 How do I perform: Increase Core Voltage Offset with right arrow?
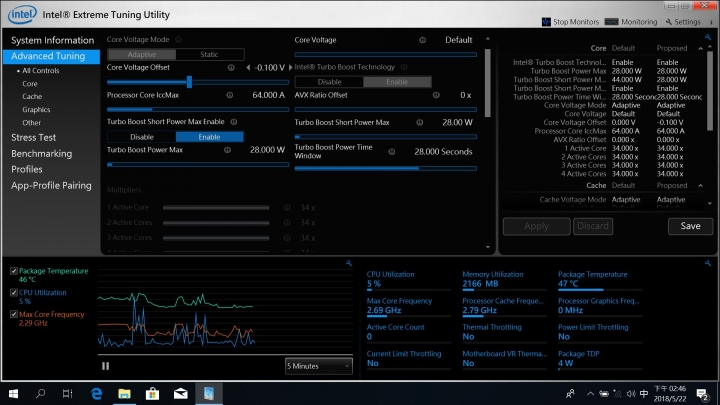pyautogui.click(x=290, y=68)
